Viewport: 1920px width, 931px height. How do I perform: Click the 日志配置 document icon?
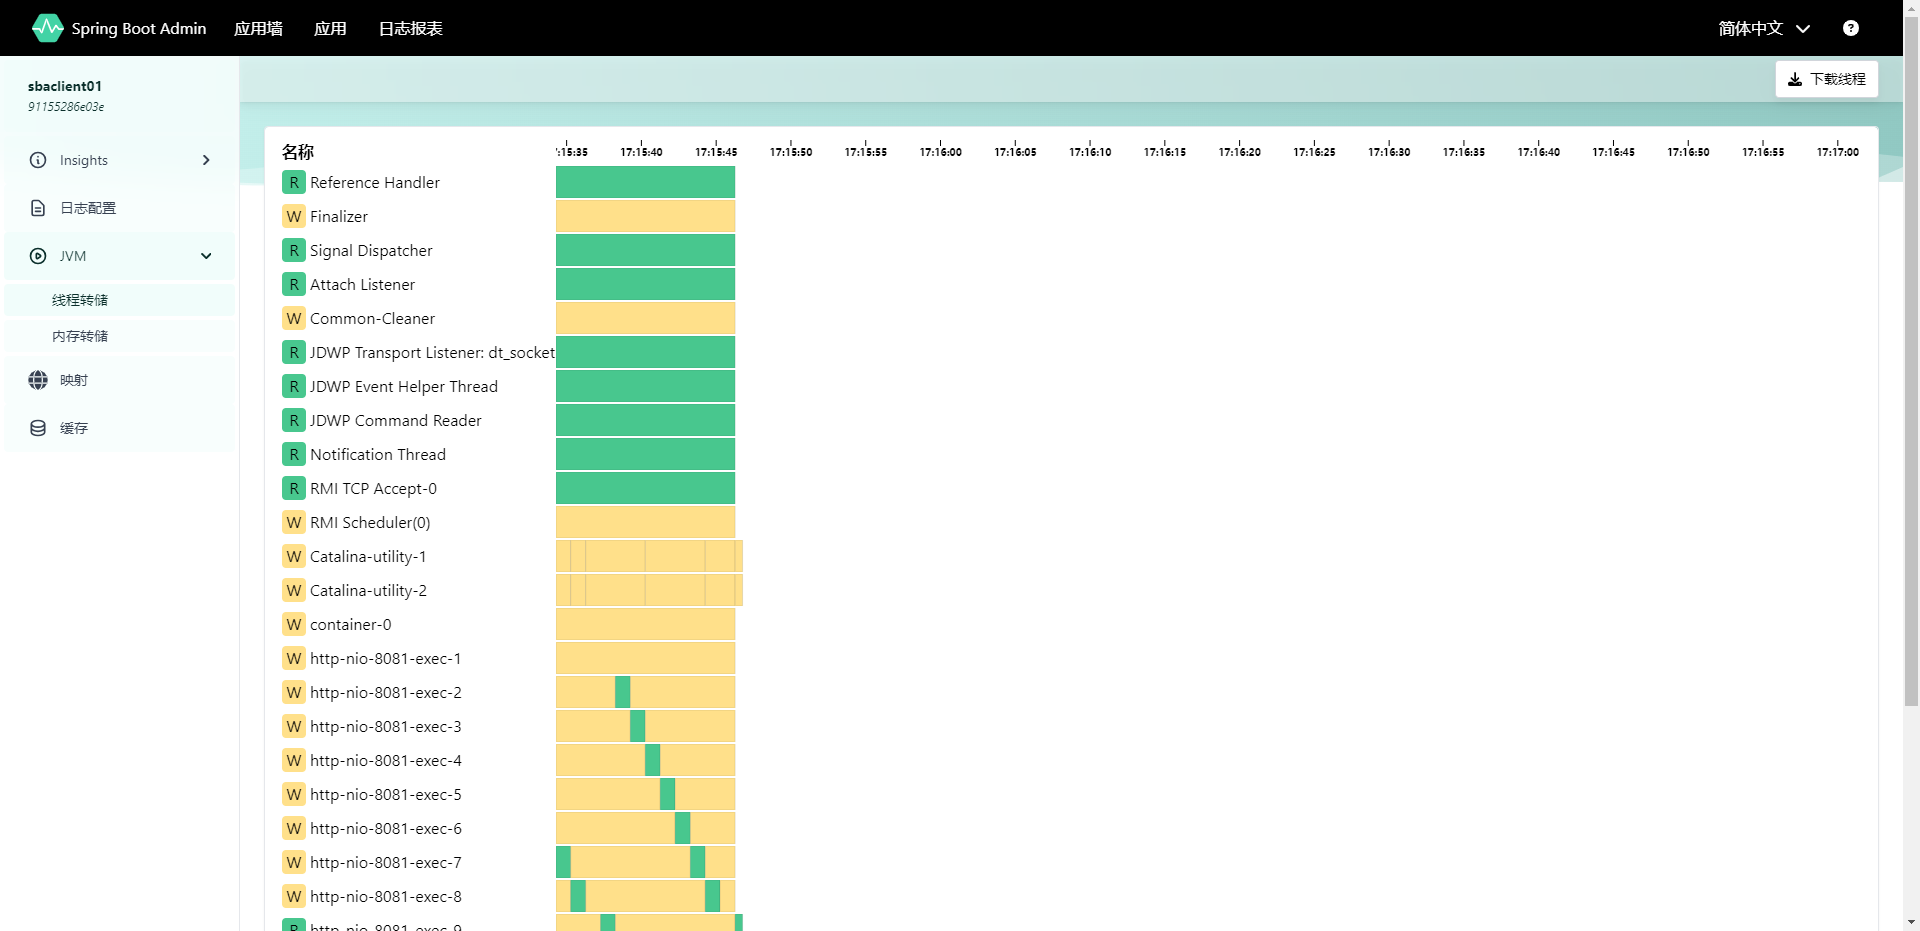click(38, 208)
